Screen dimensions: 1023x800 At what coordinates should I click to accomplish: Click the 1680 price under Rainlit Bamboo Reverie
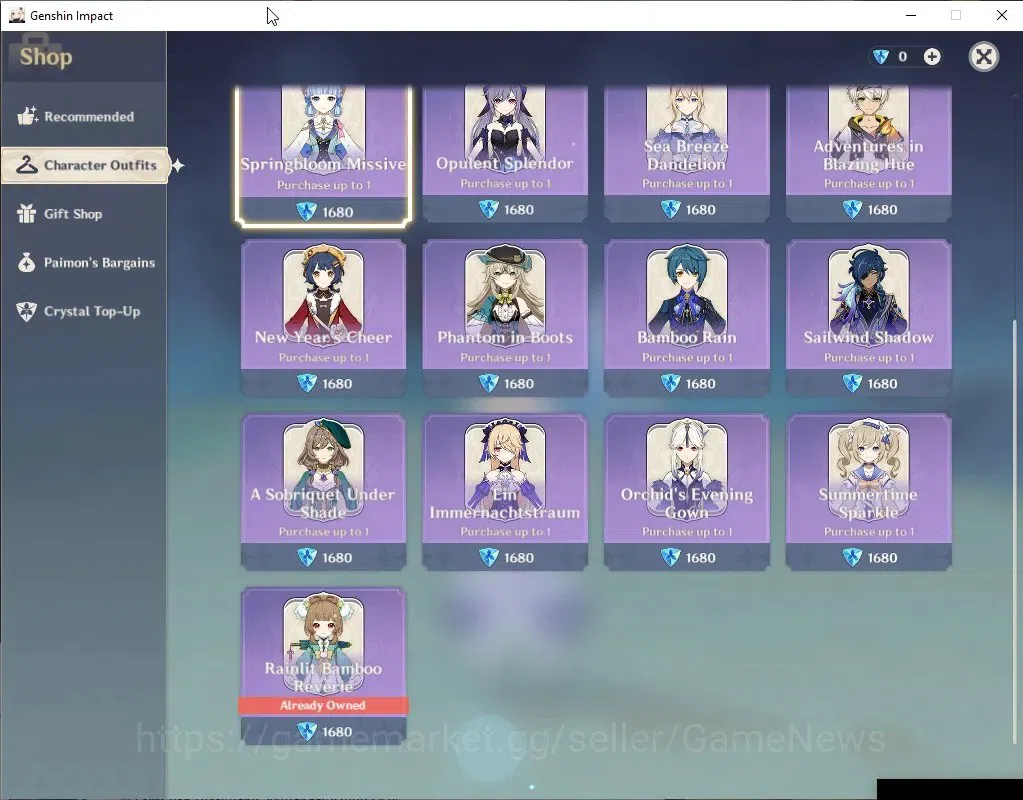tap(337, 732)
